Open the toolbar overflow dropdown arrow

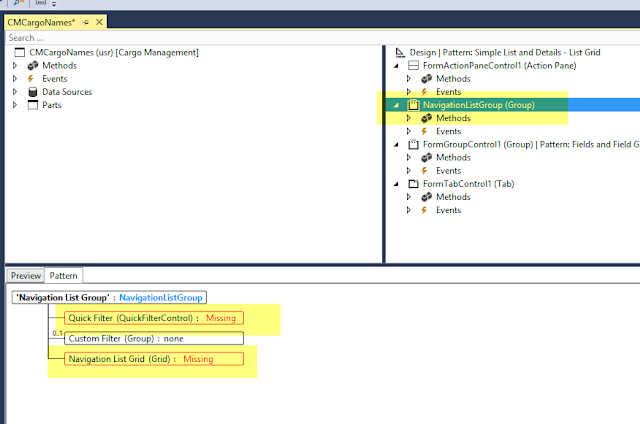[x=54, y=4]
